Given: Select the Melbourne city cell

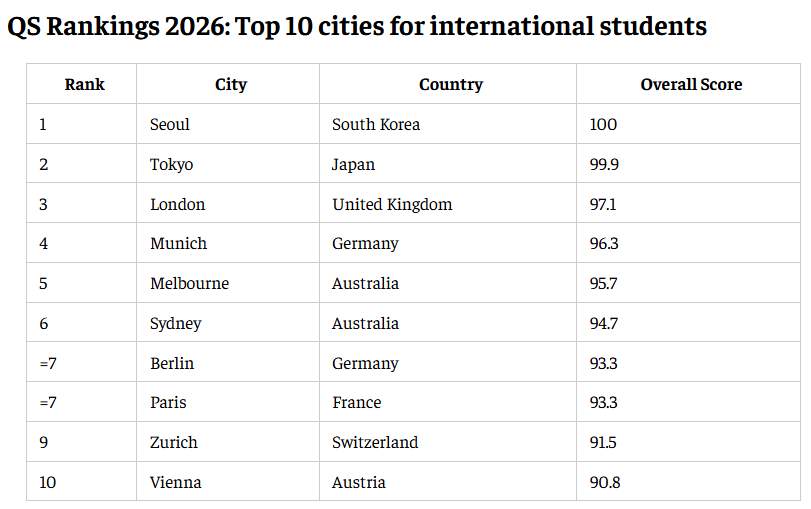Looking at the screenshot, I should pyautogui.click(x=228, y=283).
